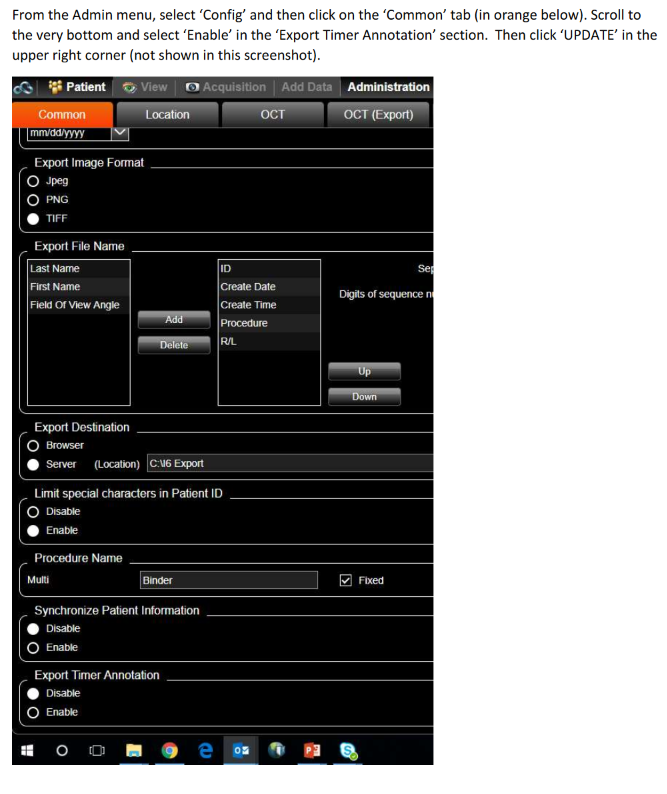Select Create Time in file name list
This screenshot has width=667, height=794.
click(x=269, y=305)
